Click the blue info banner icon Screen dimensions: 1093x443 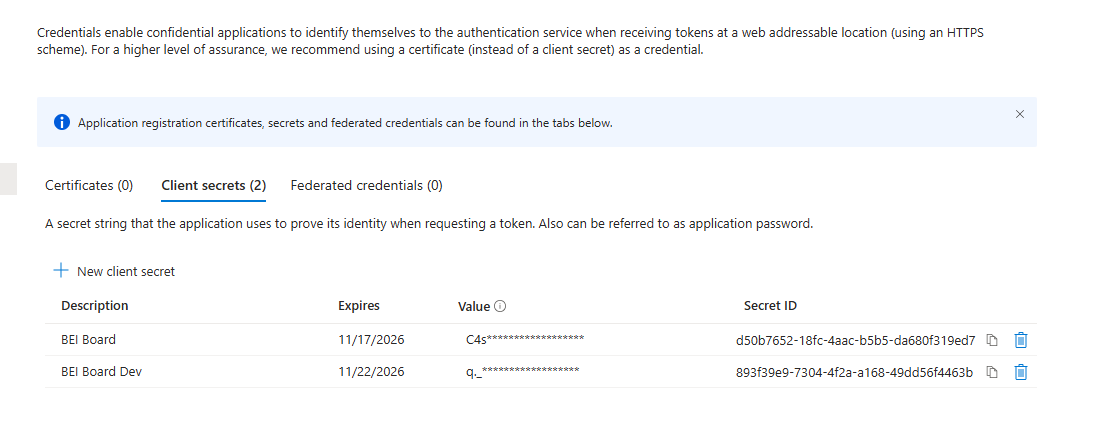coord(61,123)
